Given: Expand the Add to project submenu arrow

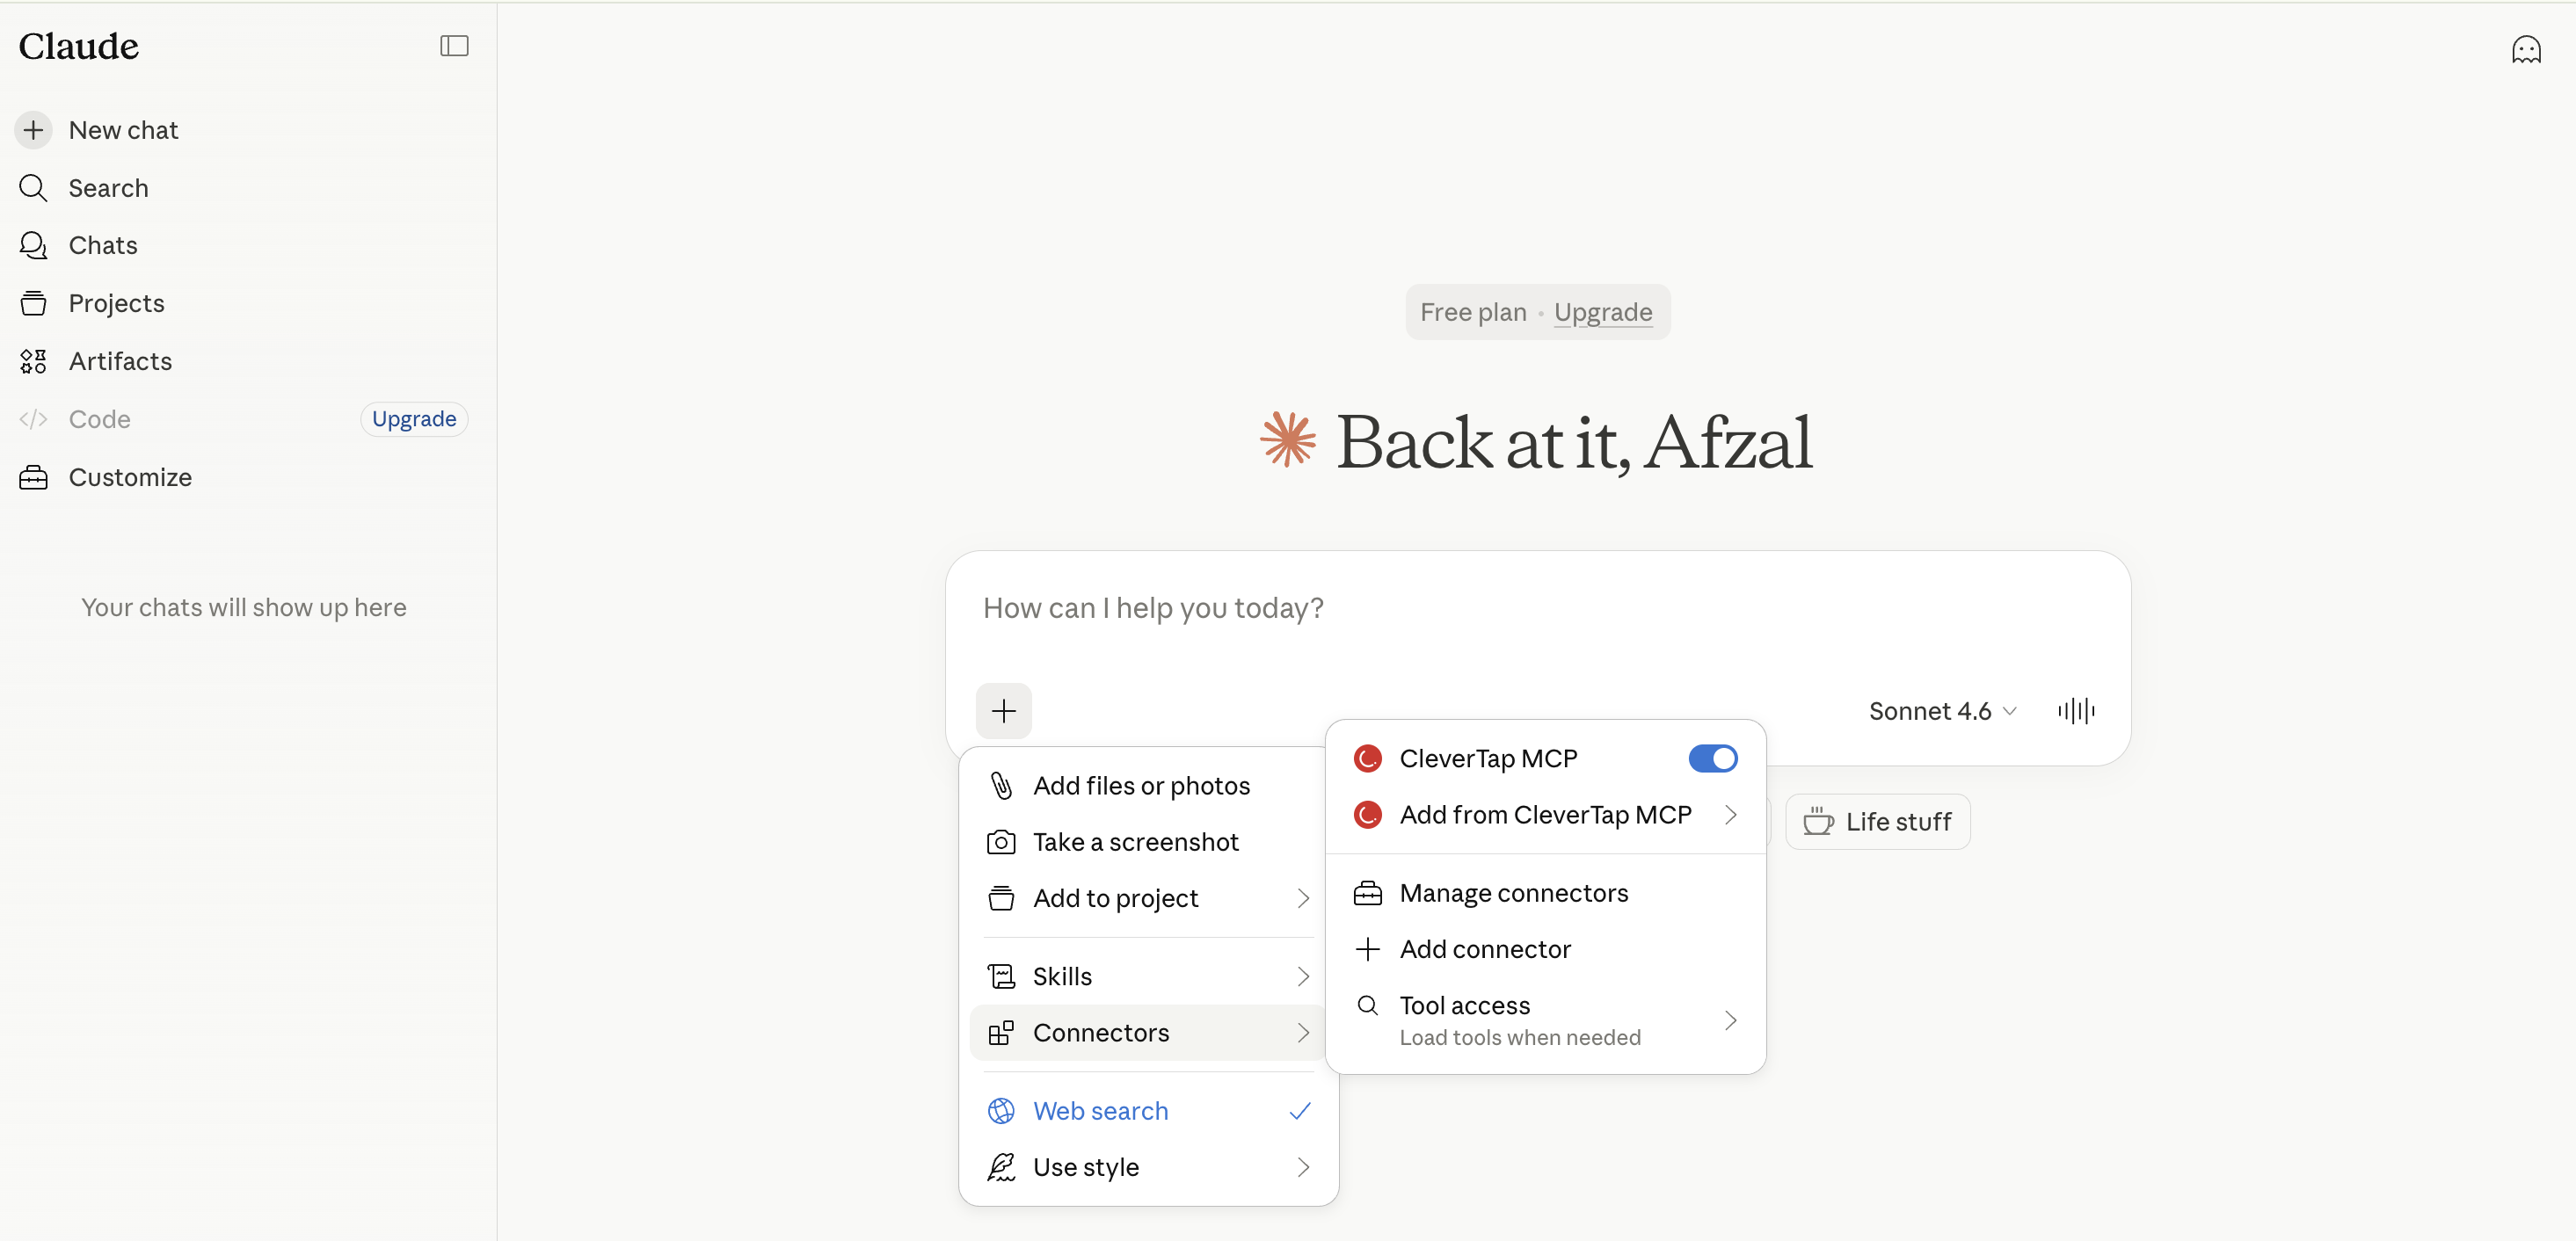Looking at the screenshot, I should click(x=1303, y=898).
